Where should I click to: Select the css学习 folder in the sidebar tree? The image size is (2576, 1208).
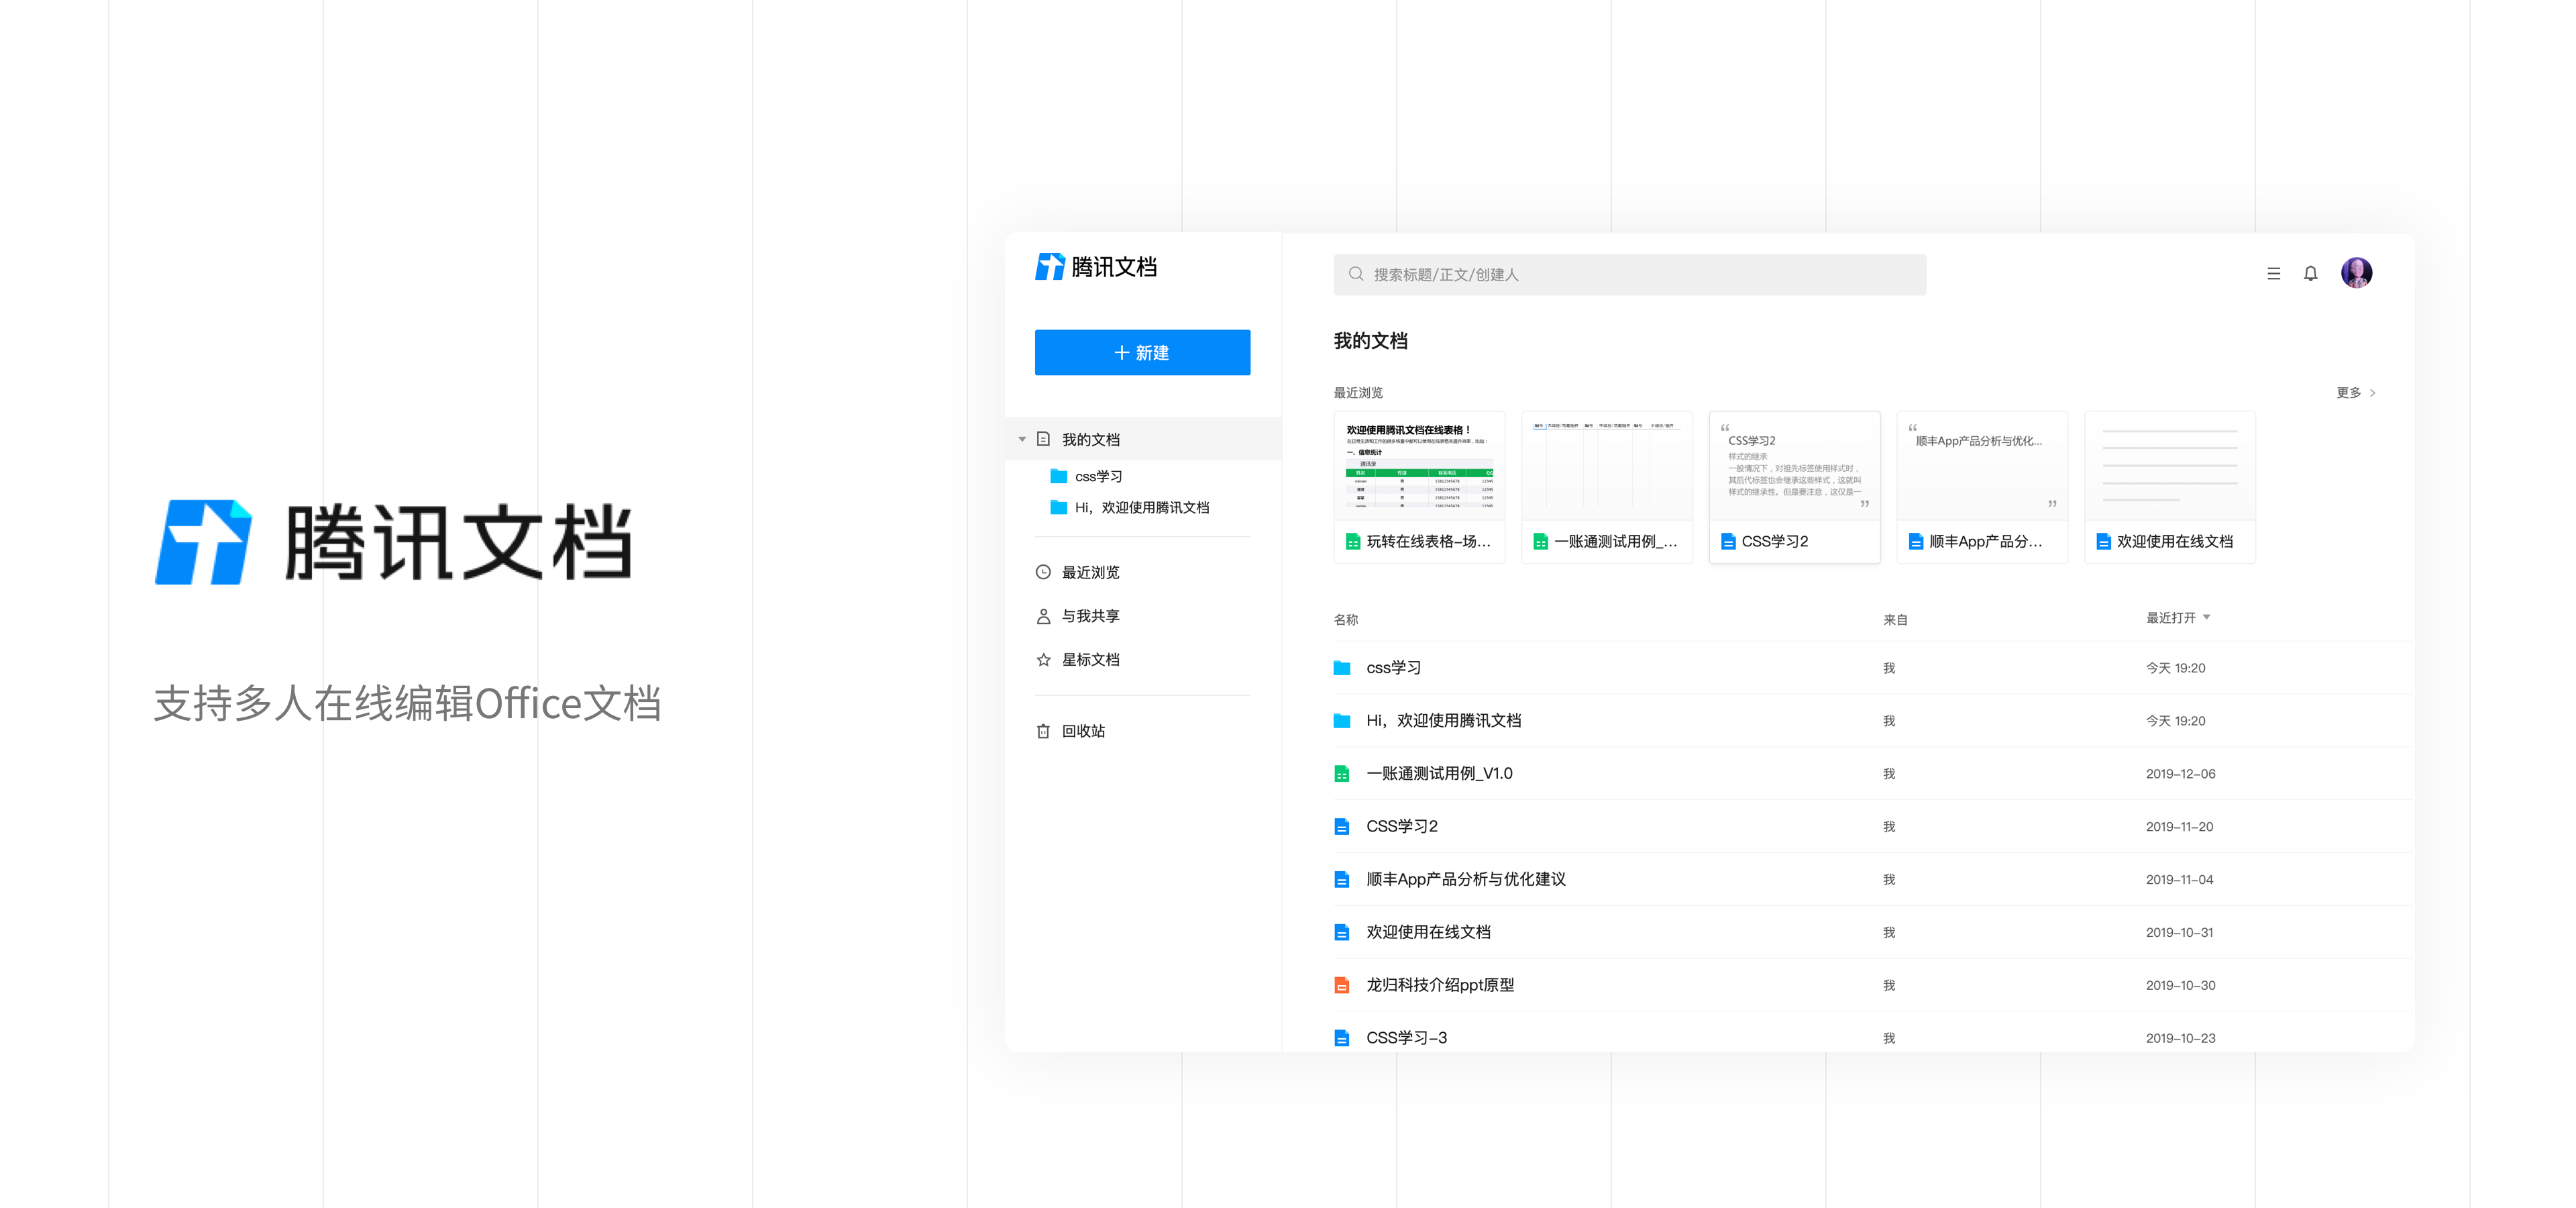coord(1098,477)
